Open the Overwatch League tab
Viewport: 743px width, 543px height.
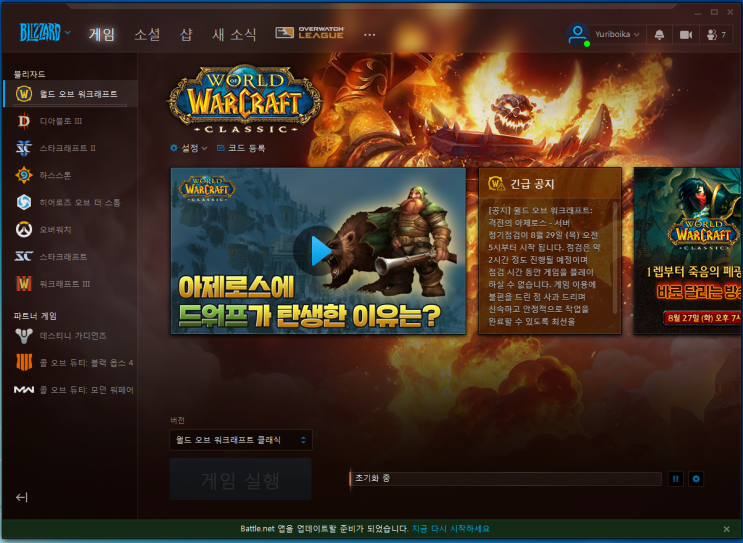309,33
